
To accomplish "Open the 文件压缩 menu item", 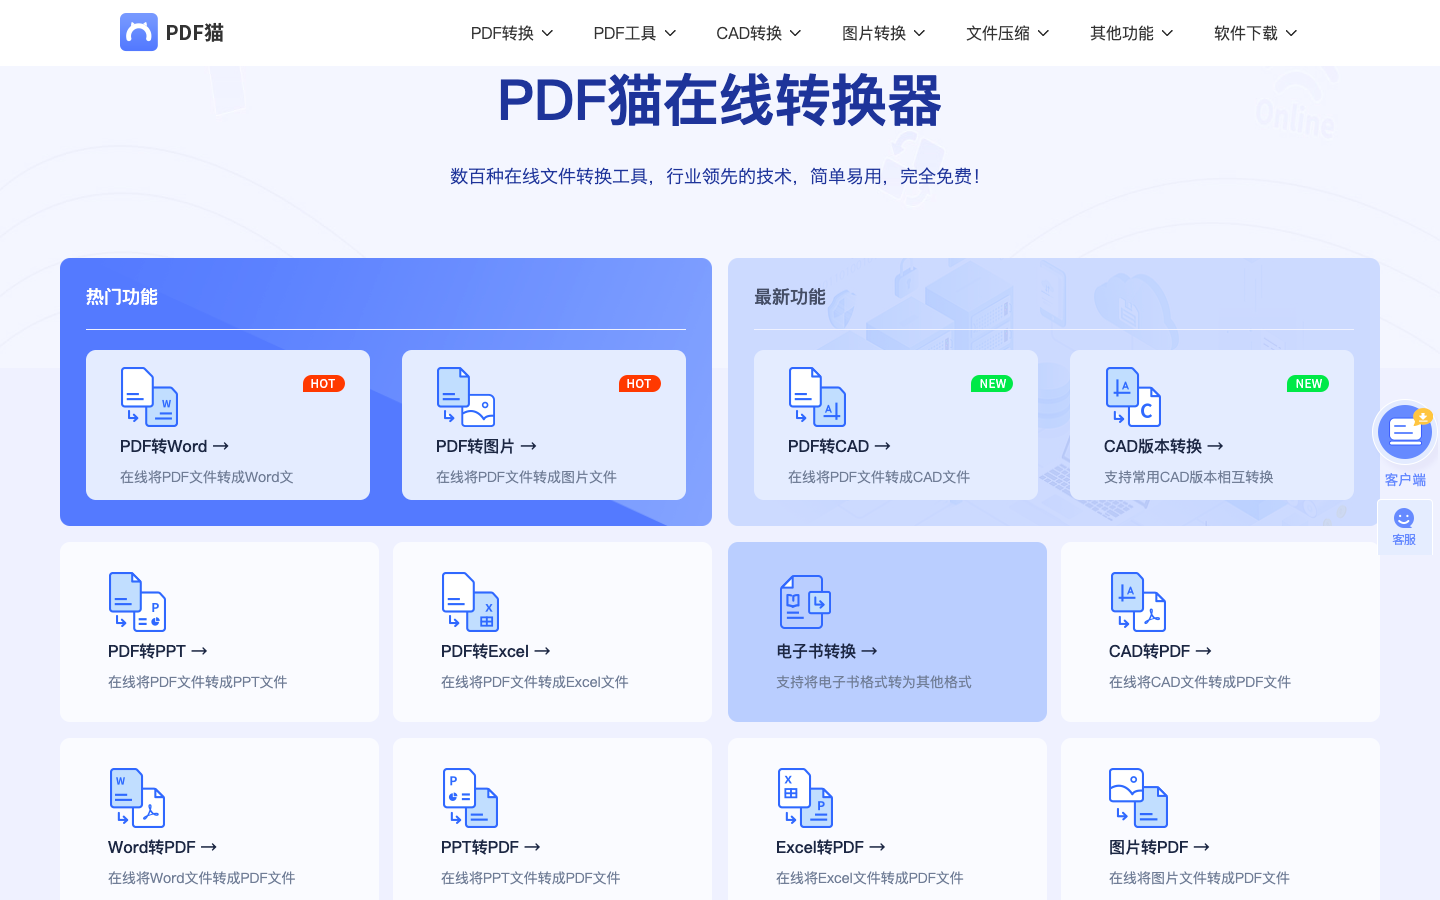I will click(1006, 32).
